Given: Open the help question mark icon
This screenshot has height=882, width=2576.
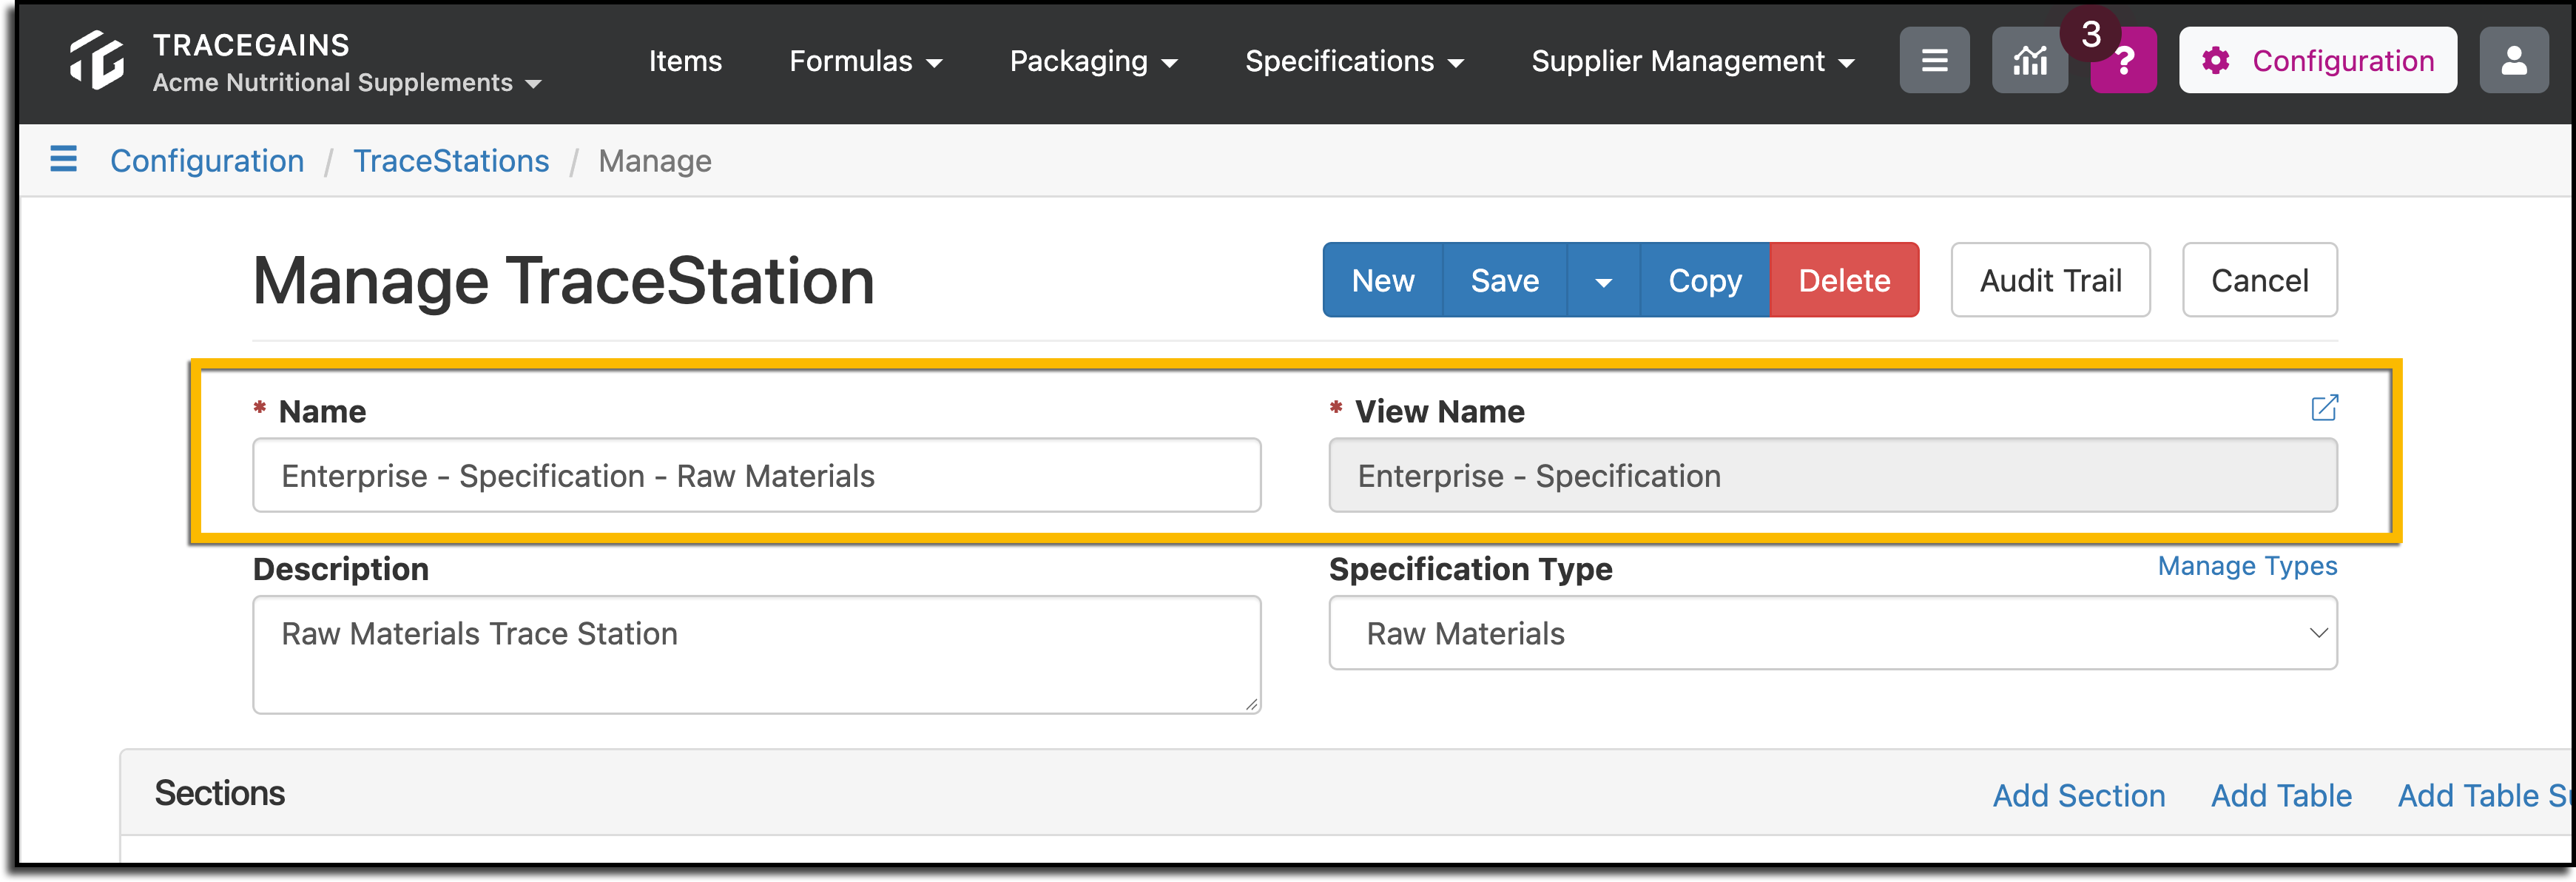Looking at the screenshot, I should tap(2124, 63).
